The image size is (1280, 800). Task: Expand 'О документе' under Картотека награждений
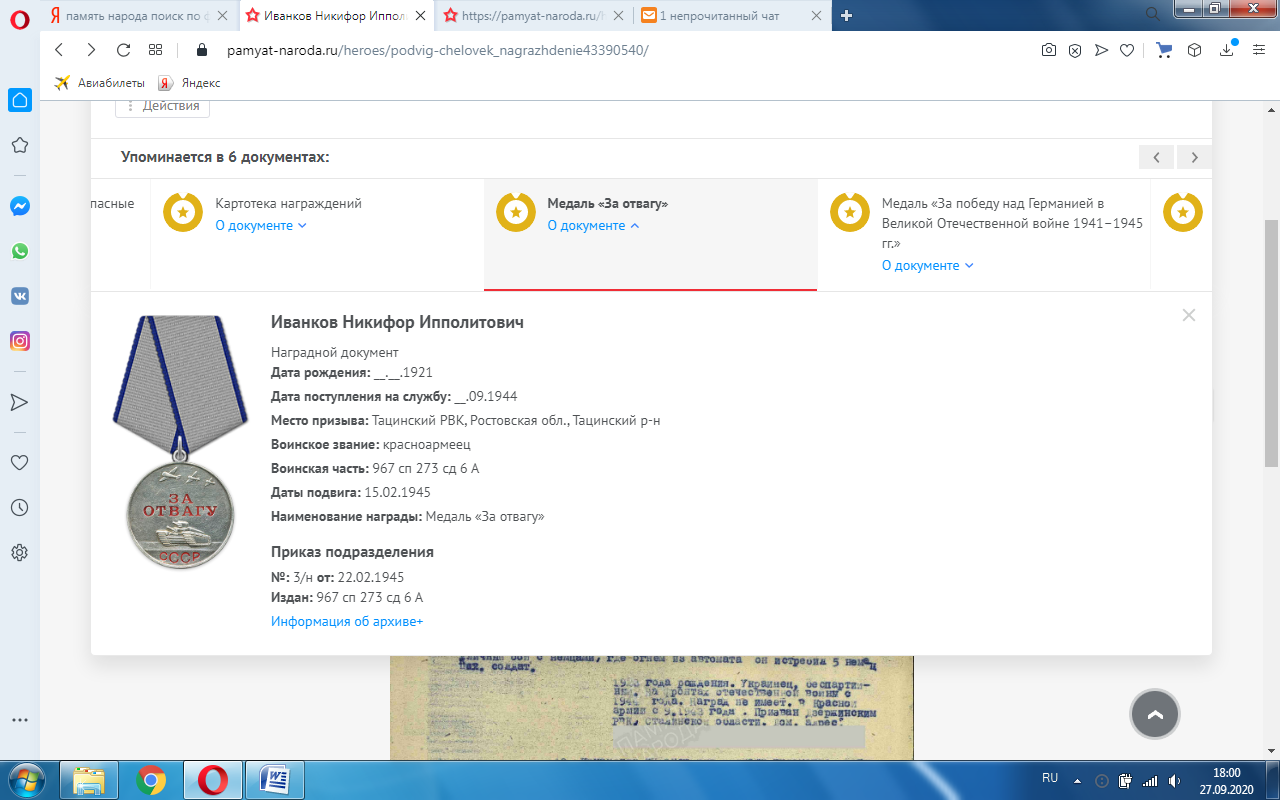(261, 226)
